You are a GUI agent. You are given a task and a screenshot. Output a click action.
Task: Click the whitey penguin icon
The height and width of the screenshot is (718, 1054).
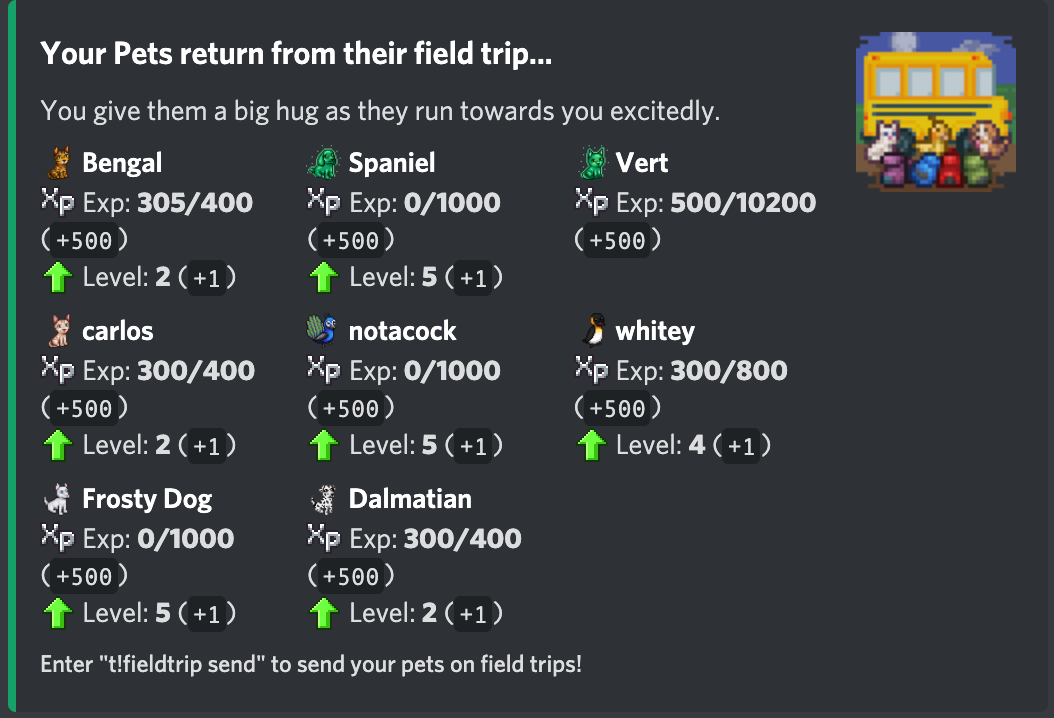click(x=594, y=330)
